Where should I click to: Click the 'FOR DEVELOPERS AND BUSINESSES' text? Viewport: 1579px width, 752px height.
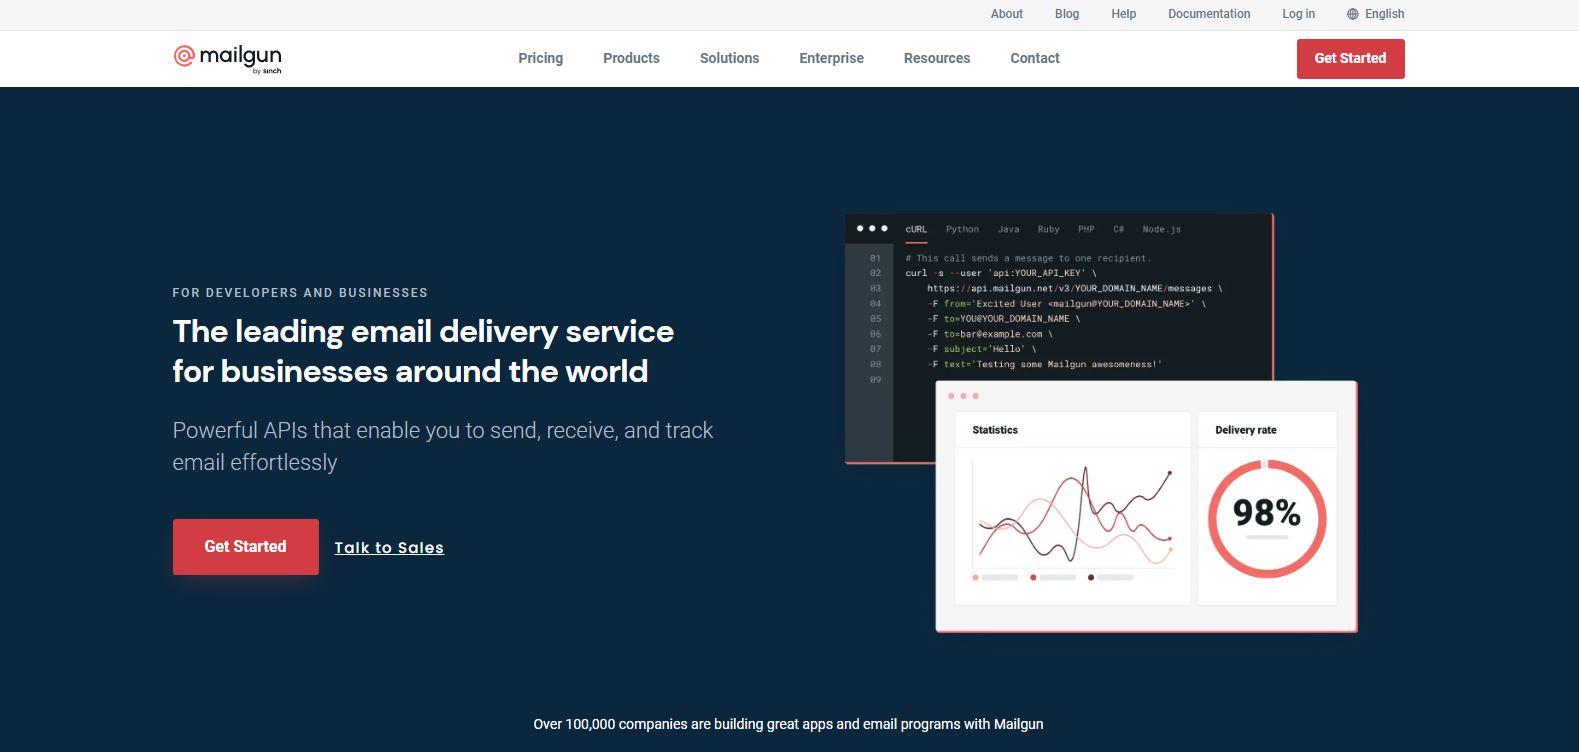coord(300,293)
